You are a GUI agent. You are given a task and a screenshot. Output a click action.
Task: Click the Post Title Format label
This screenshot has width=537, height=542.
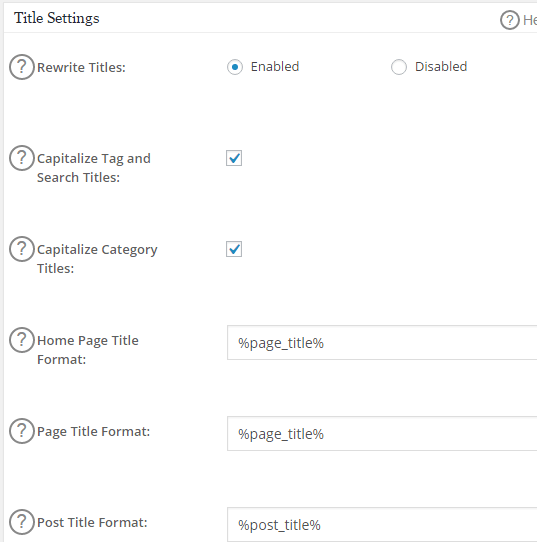92,522
